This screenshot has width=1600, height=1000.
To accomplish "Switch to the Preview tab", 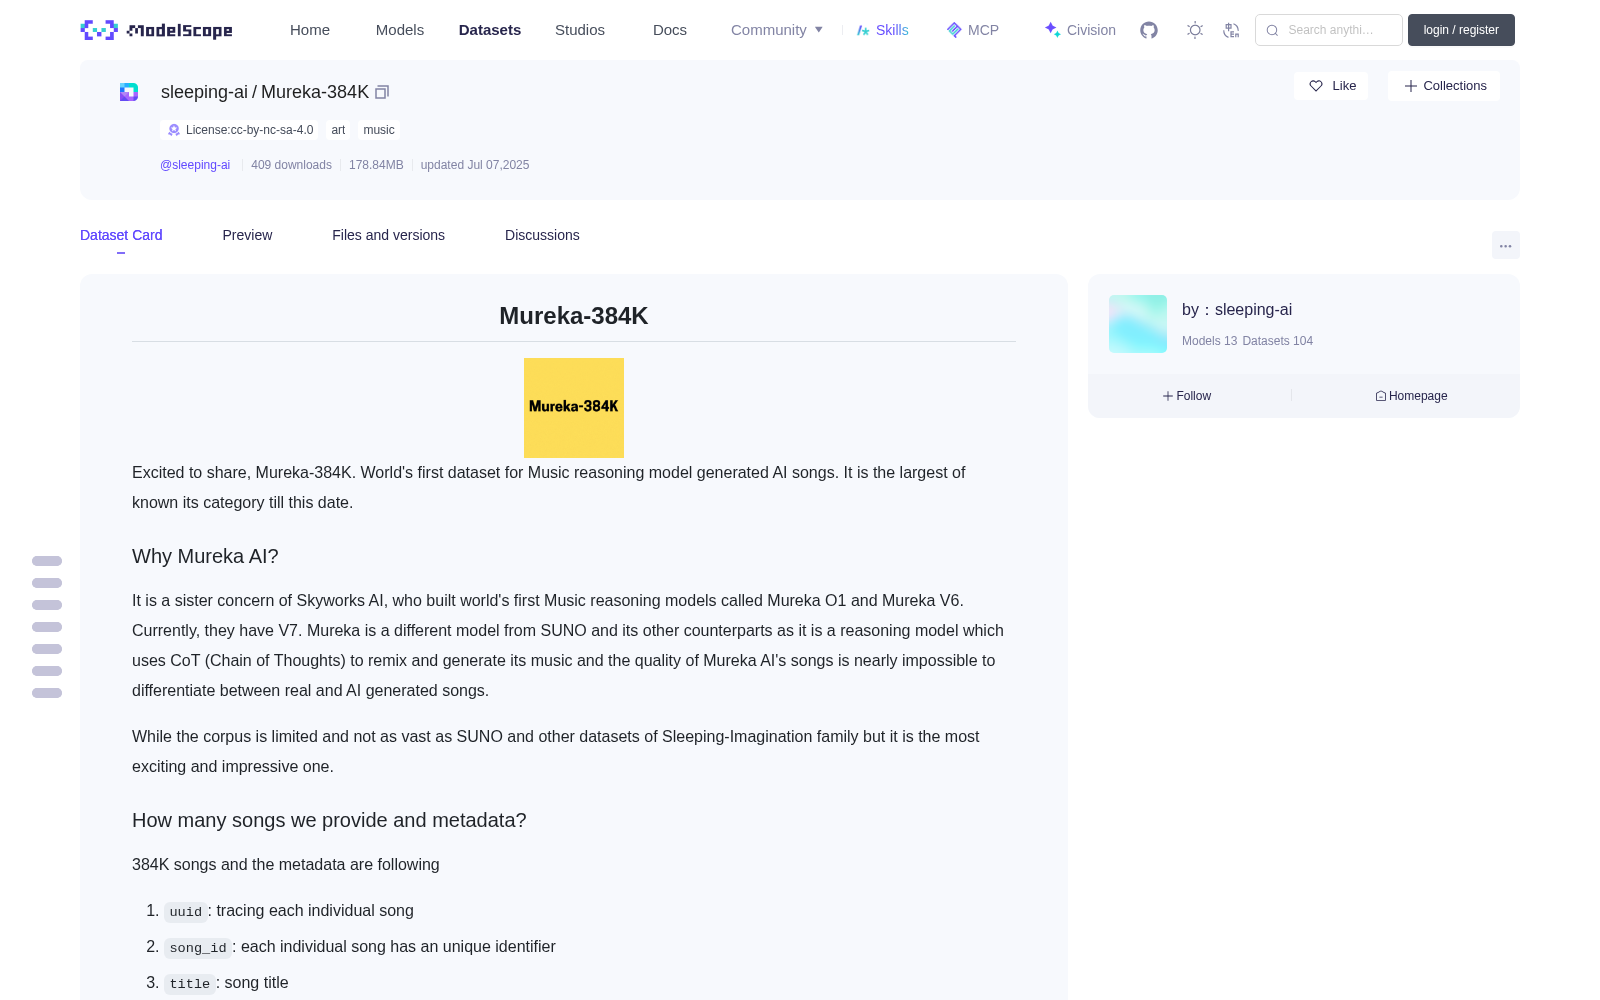I will pos(247,235).
